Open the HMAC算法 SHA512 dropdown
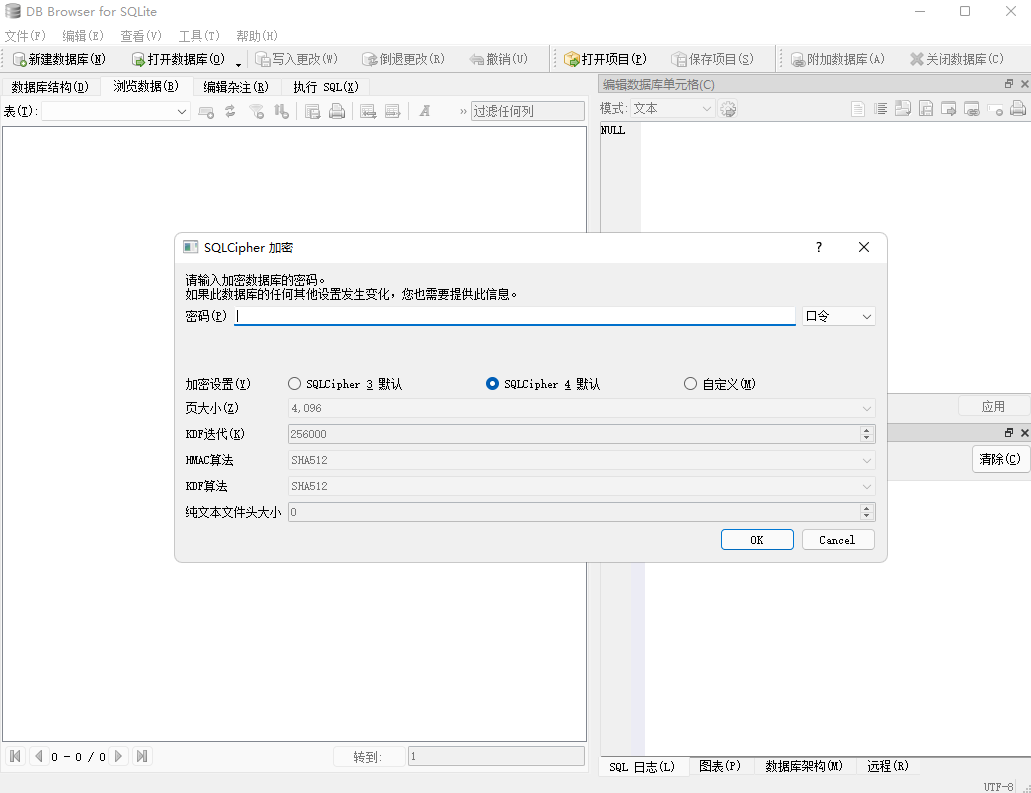 click(x=581, y=460)
